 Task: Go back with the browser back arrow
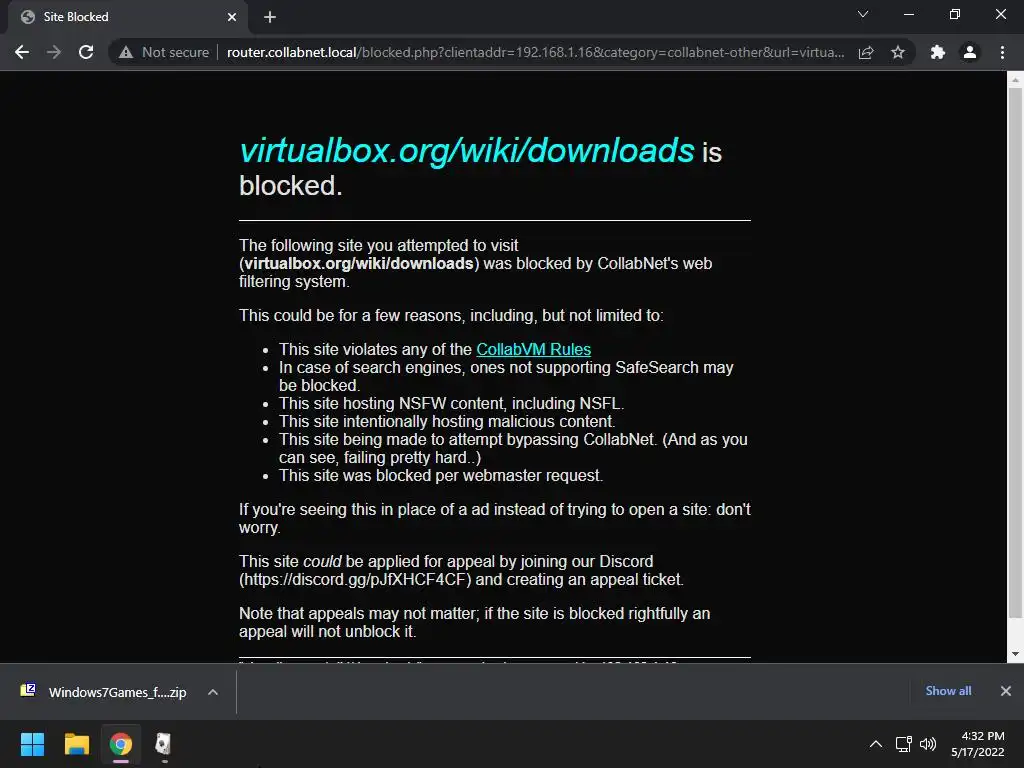pyautogui.click(x=22, y=52)
